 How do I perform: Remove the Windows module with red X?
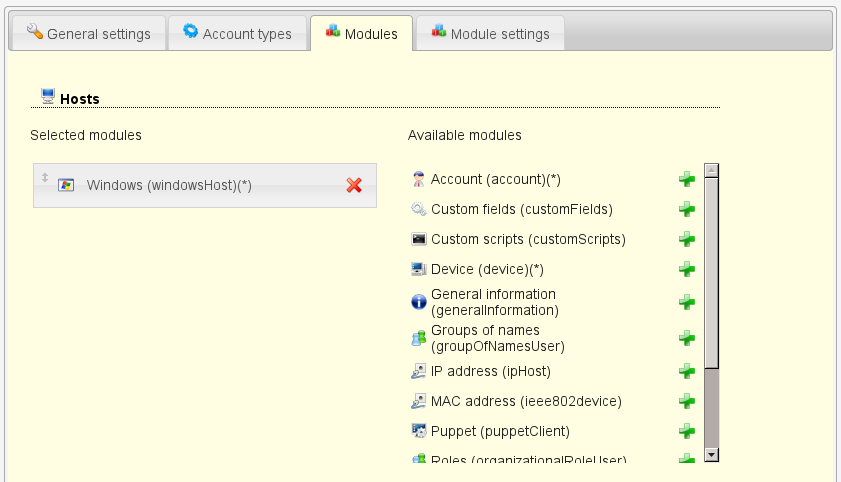tap(353, 185)
